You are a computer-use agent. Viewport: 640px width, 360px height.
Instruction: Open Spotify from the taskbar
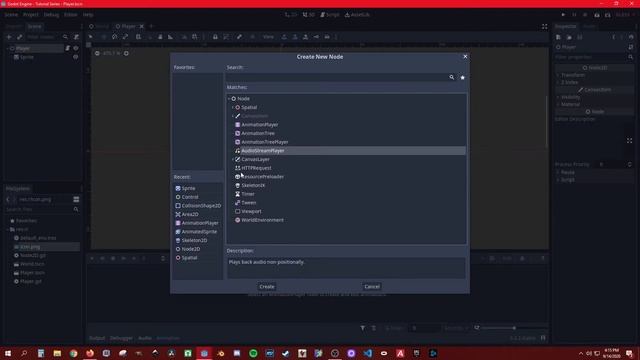pos(253,353)
